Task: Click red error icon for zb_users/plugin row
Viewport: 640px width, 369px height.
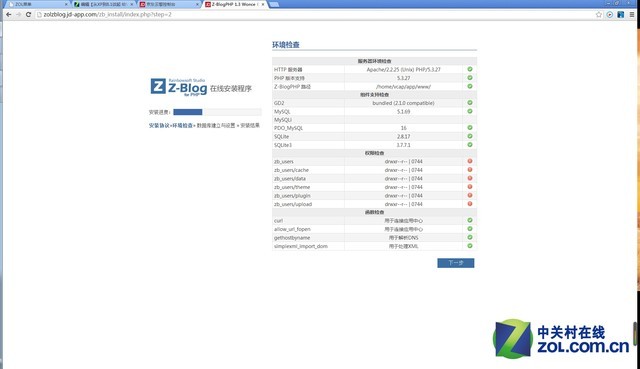Action: (470, 196)
